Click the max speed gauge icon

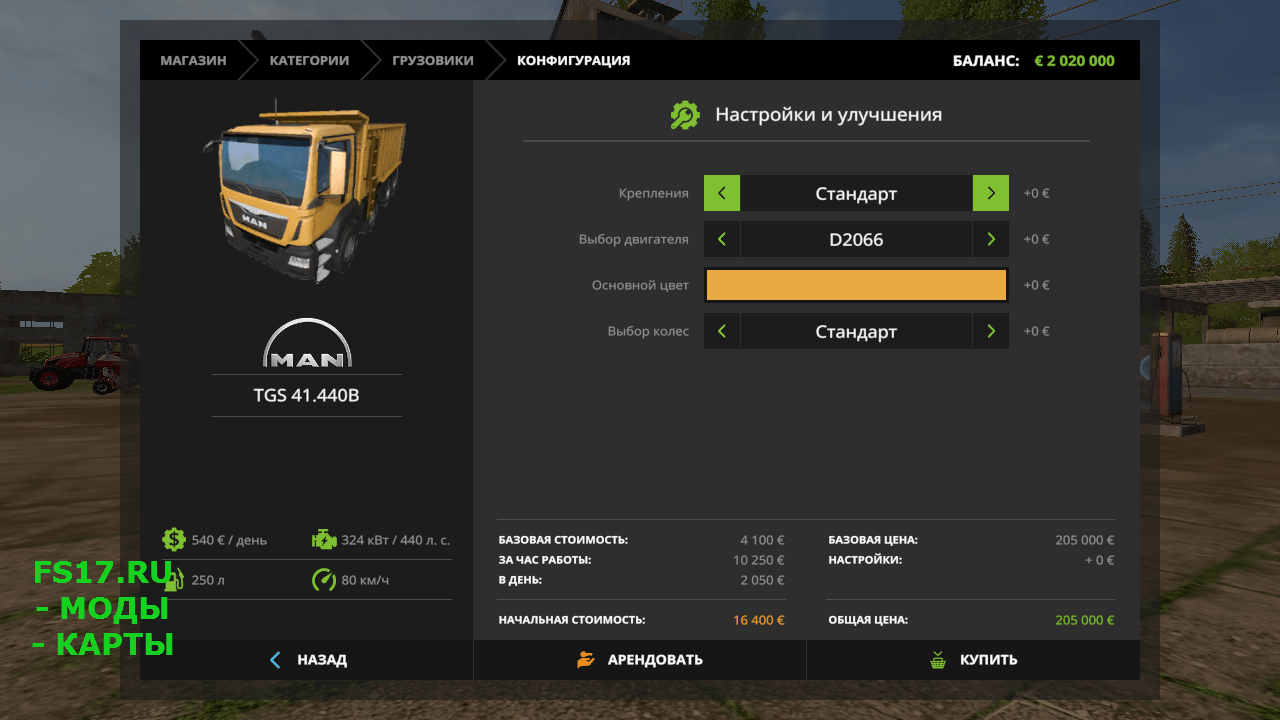pyautogui.click(x=324, y=580)
